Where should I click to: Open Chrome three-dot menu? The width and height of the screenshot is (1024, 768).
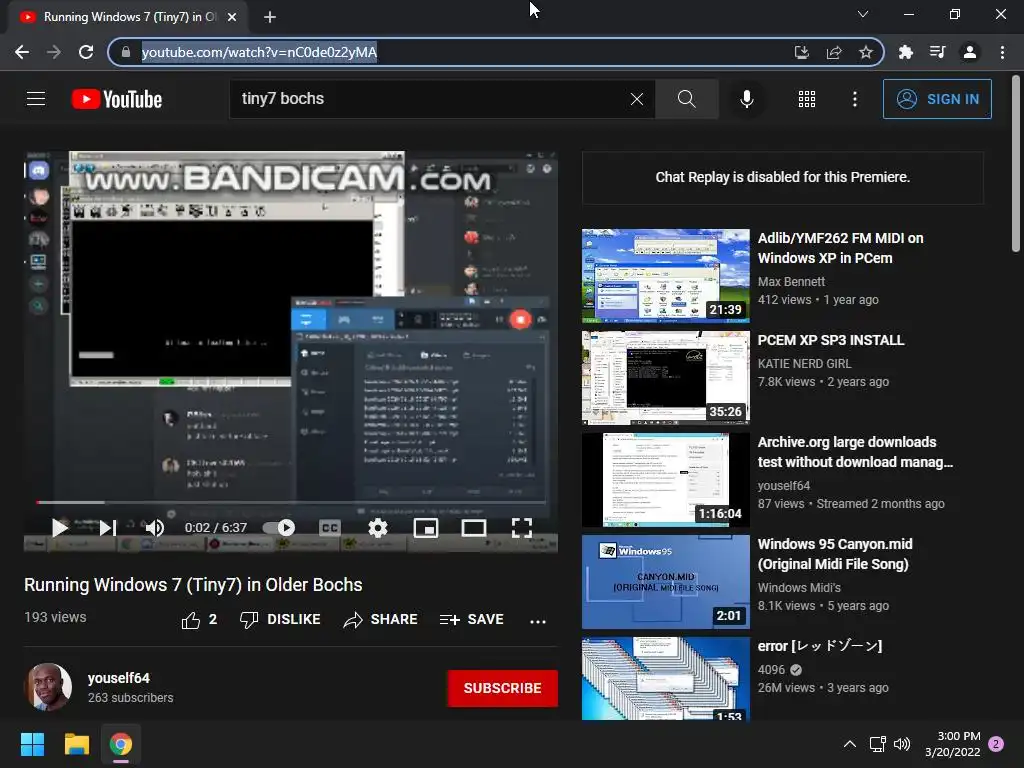(1002, 52)
